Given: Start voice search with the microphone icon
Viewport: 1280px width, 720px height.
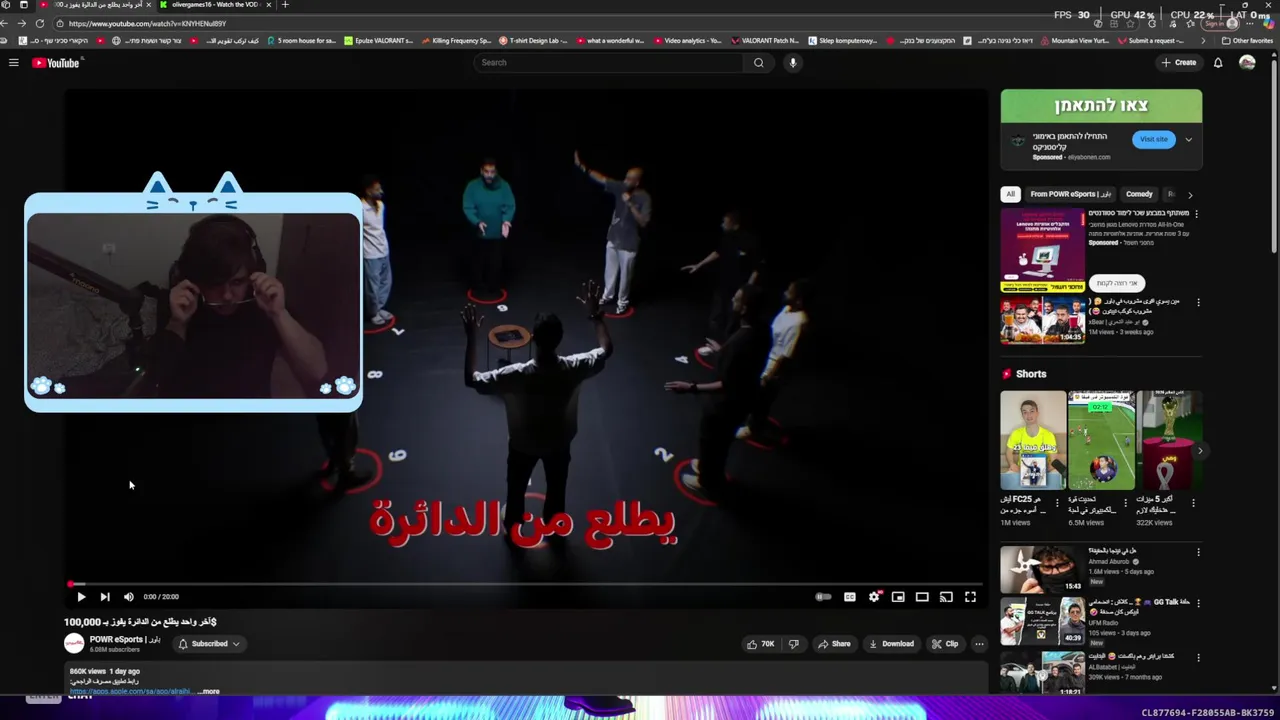Looking at the screenshot, I should coord(793,63).
